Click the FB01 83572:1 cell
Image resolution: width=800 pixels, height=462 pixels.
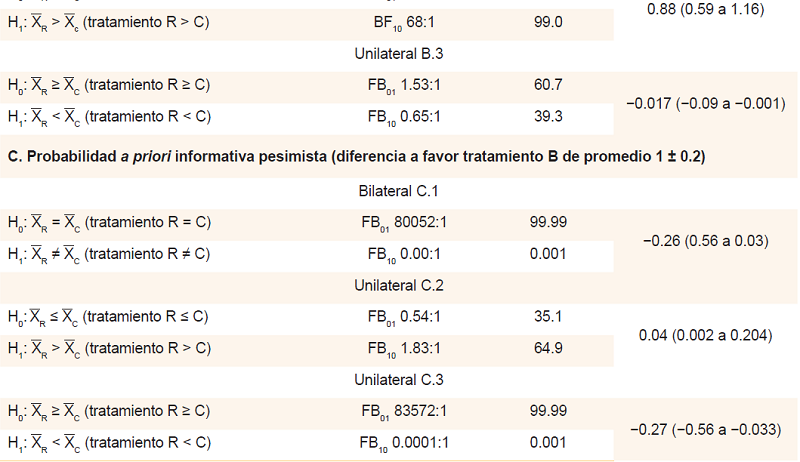pos(405,411)
